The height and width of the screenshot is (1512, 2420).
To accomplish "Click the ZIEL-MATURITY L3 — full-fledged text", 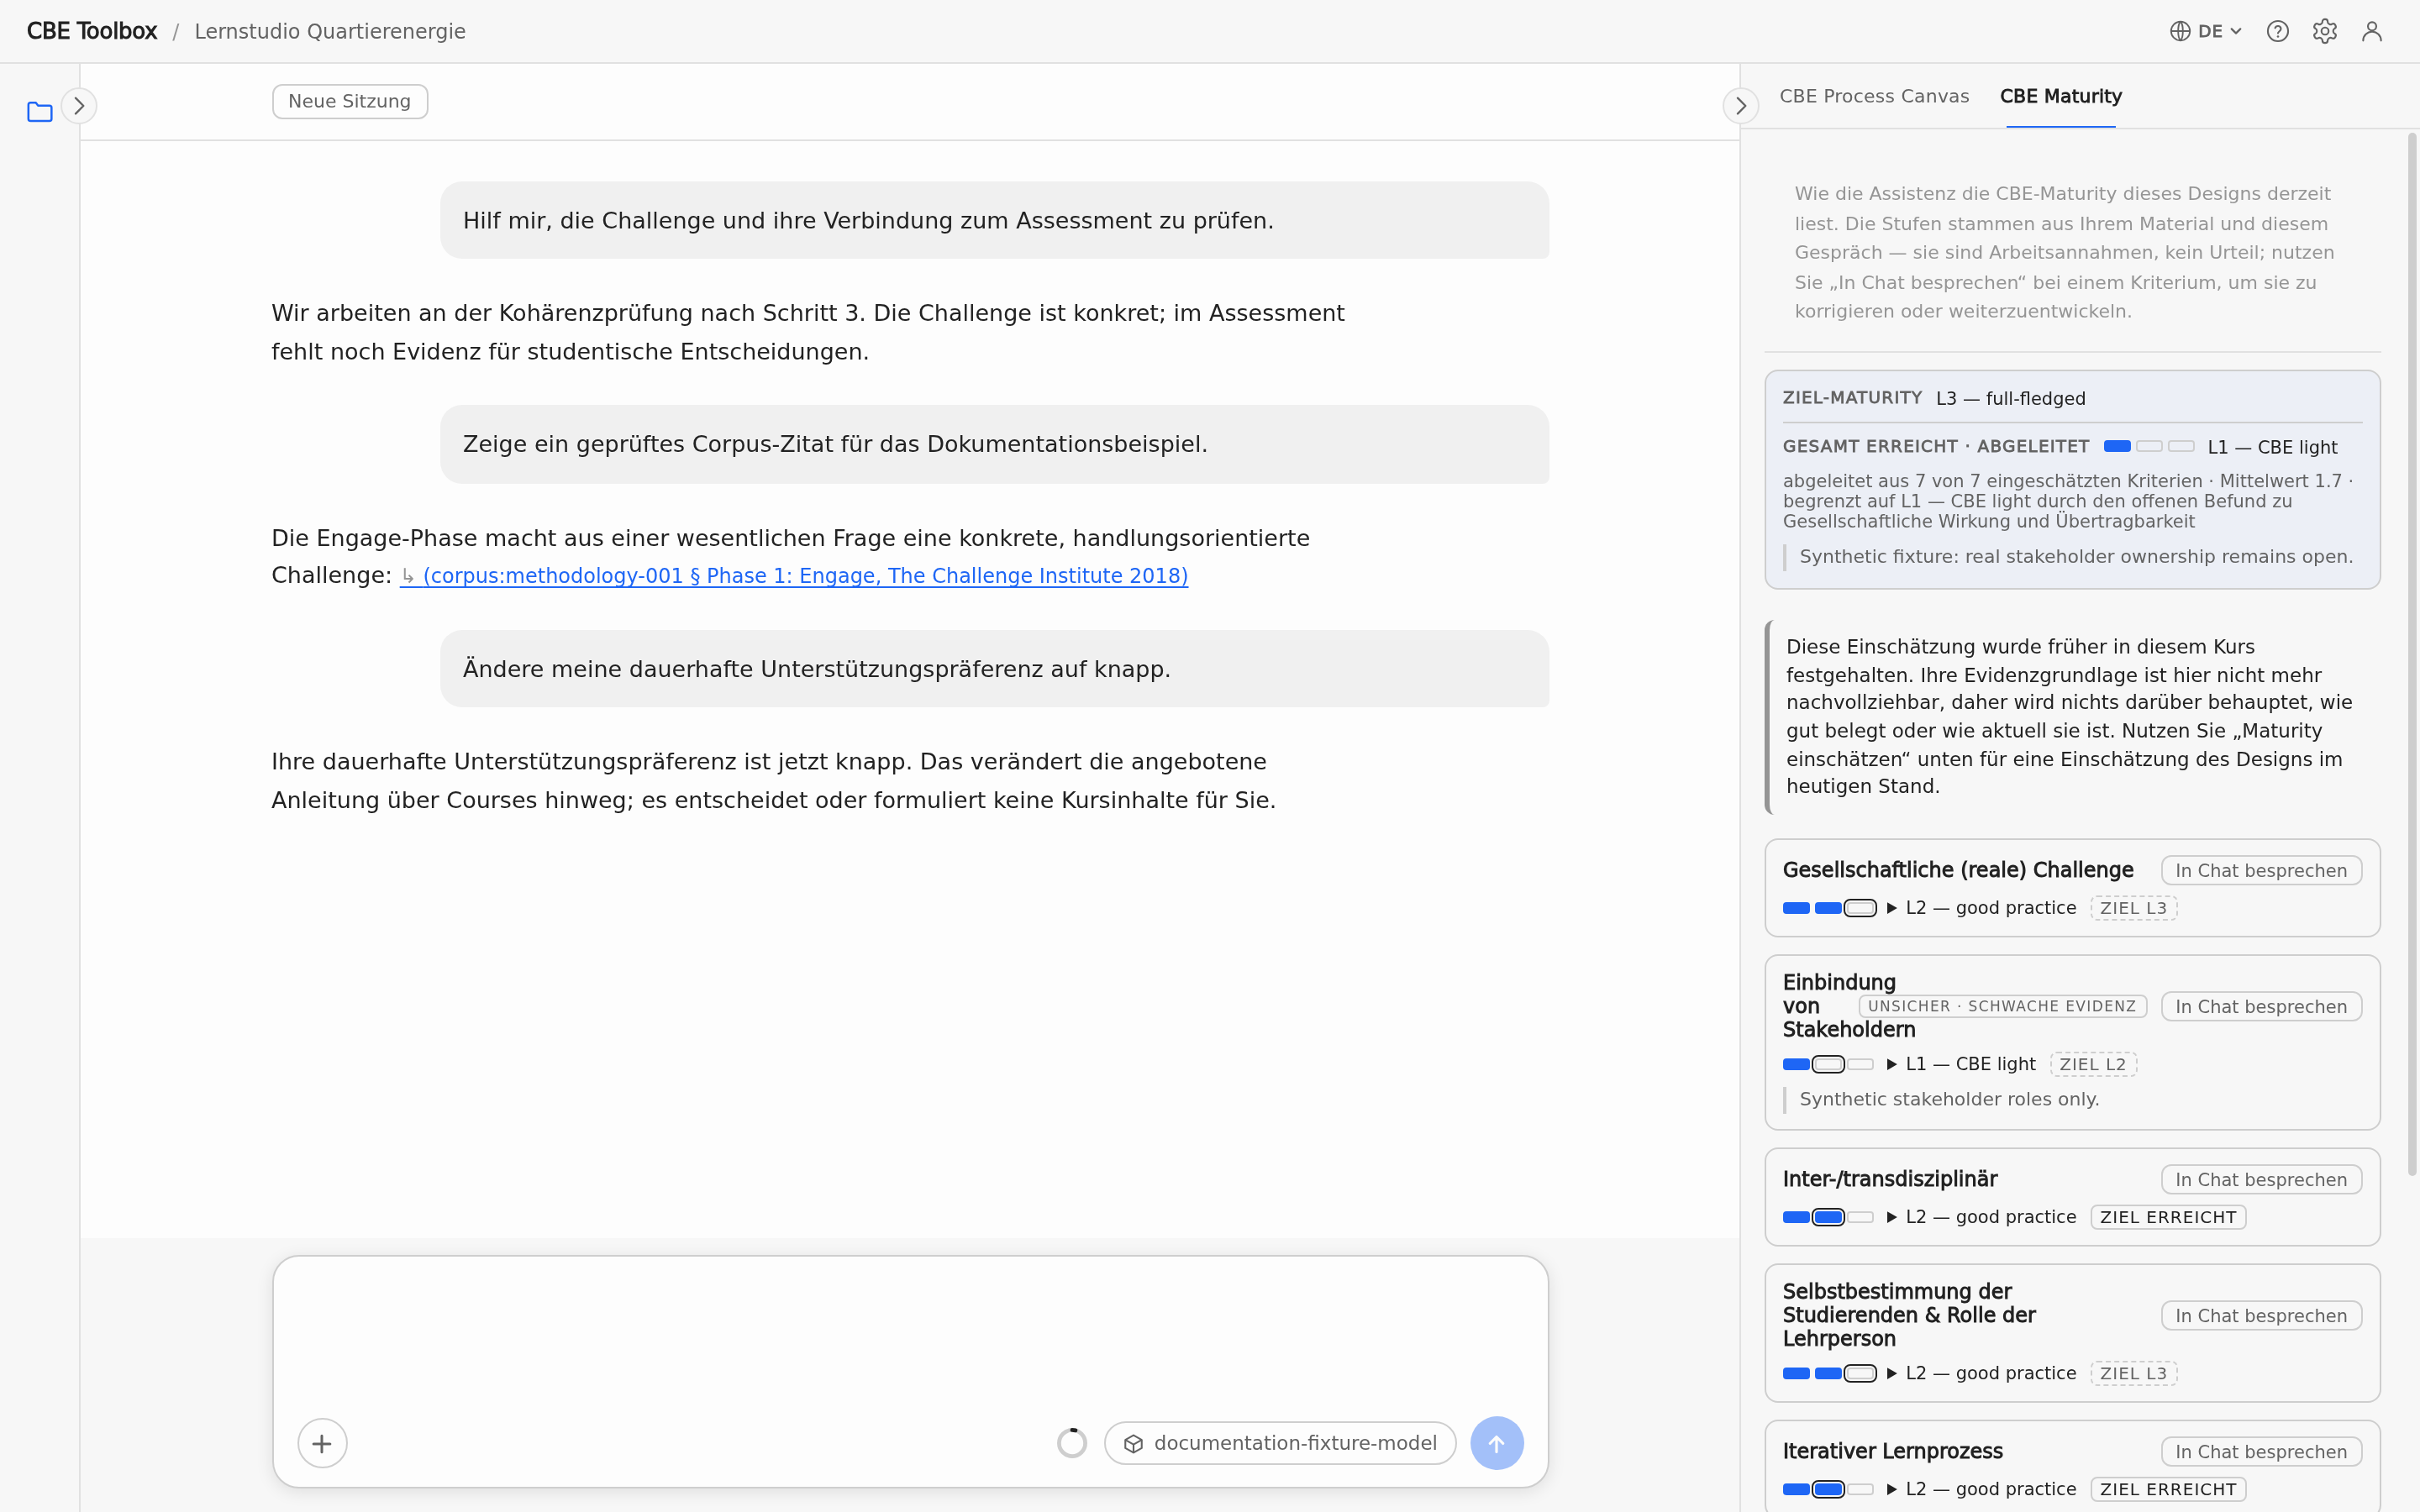I will 1934,398.
